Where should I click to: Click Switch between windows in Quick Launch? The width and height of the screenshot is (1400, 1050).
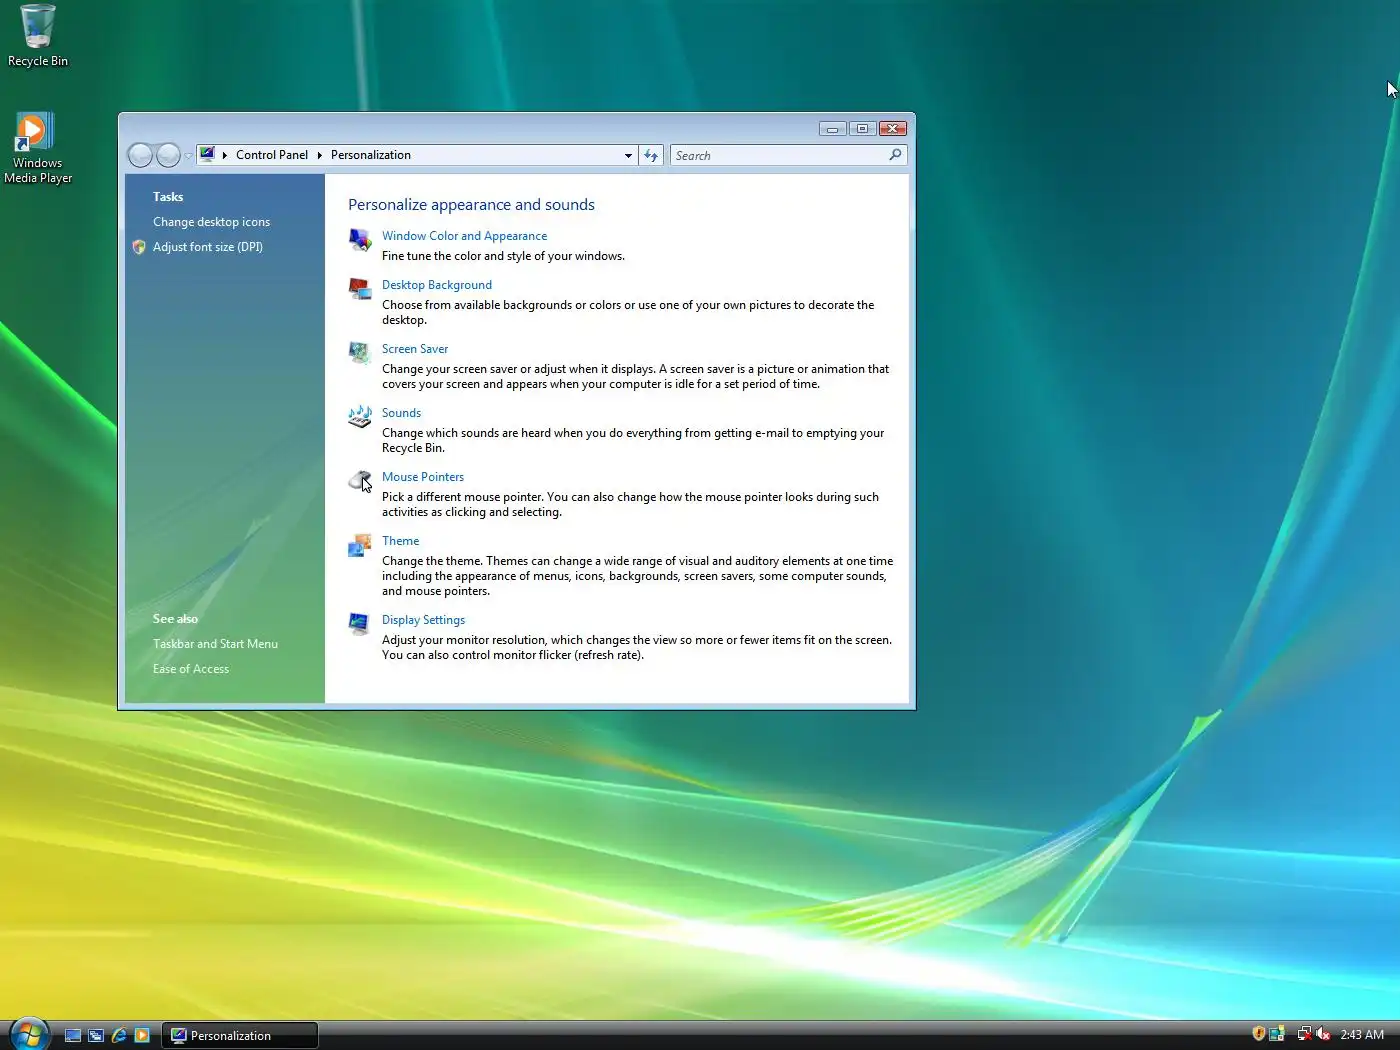coord(96,1036)
